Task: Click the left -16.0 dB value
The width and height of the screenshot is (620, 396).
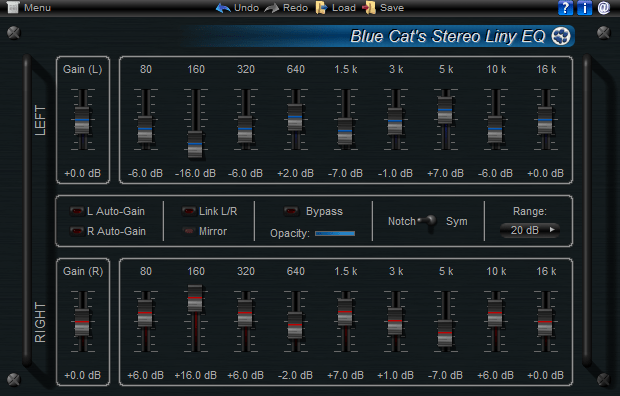Action: coord(195,173)
